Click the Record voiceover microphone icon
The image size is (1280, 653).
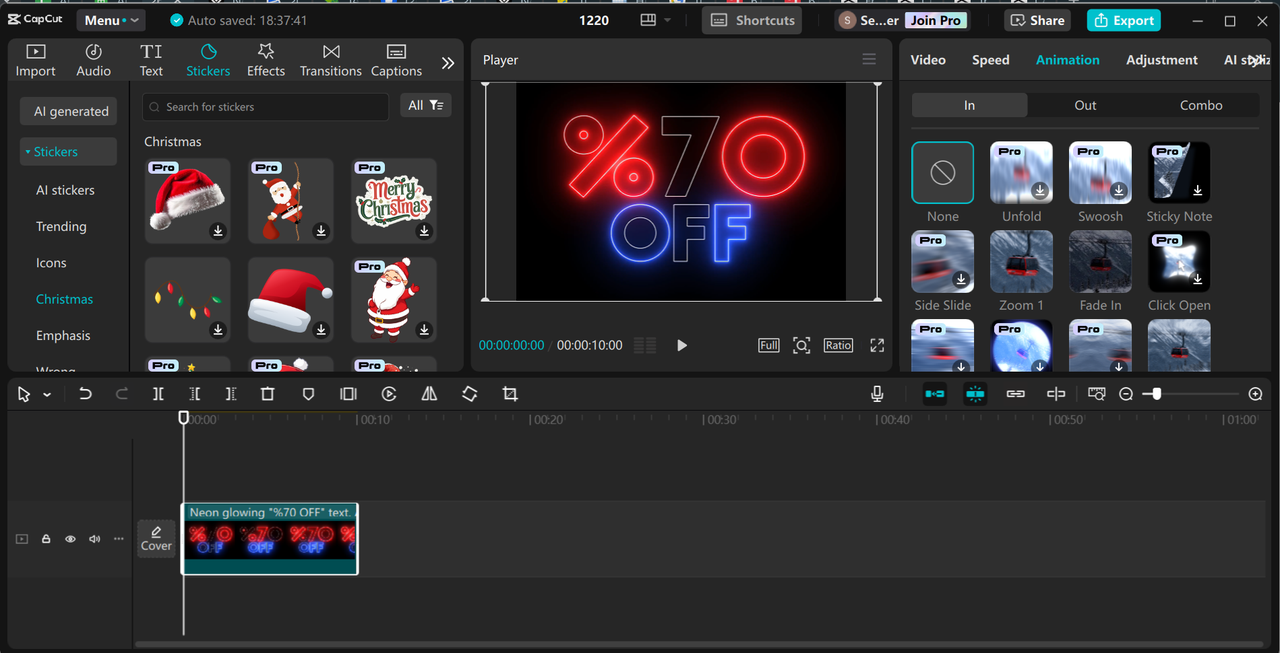click(x=877, y=394)
